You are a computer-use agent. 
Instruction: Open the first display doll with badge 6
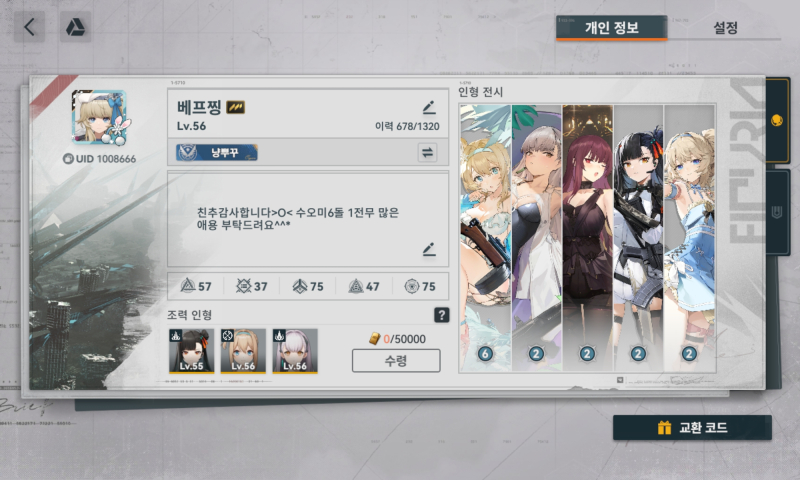[485, 238]
